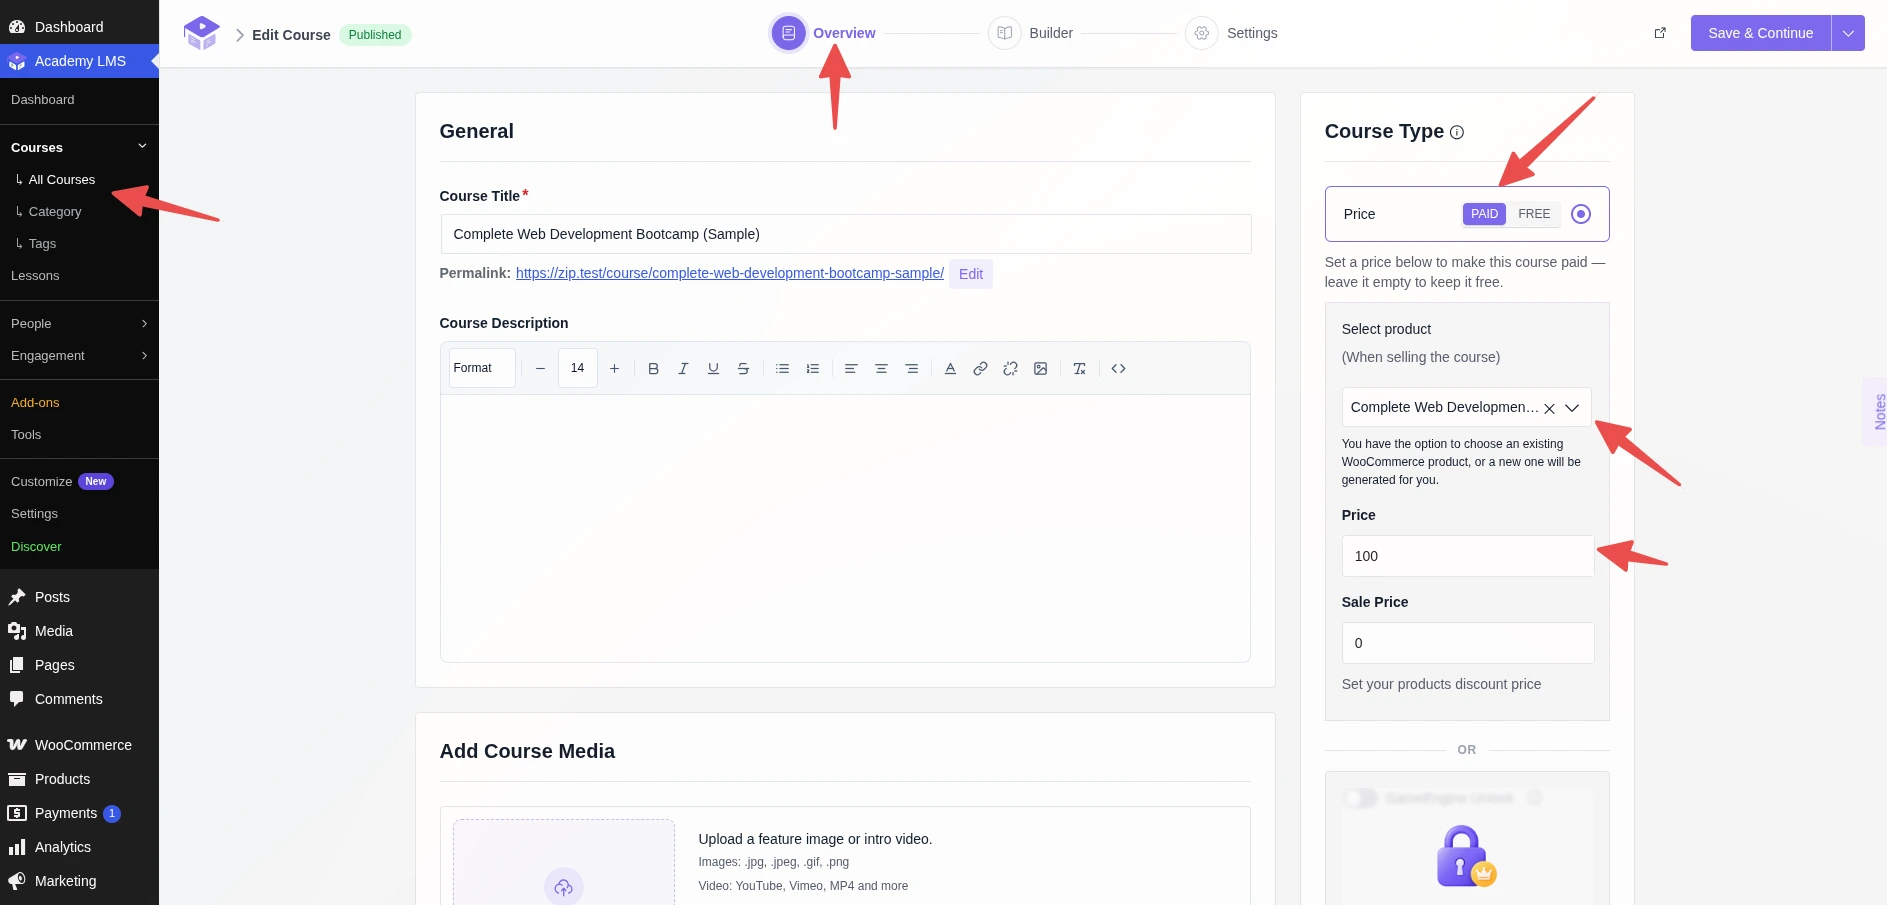Center align description text
The width and height of the screenshot is (1887, 905).
click(x=881, y=369)
